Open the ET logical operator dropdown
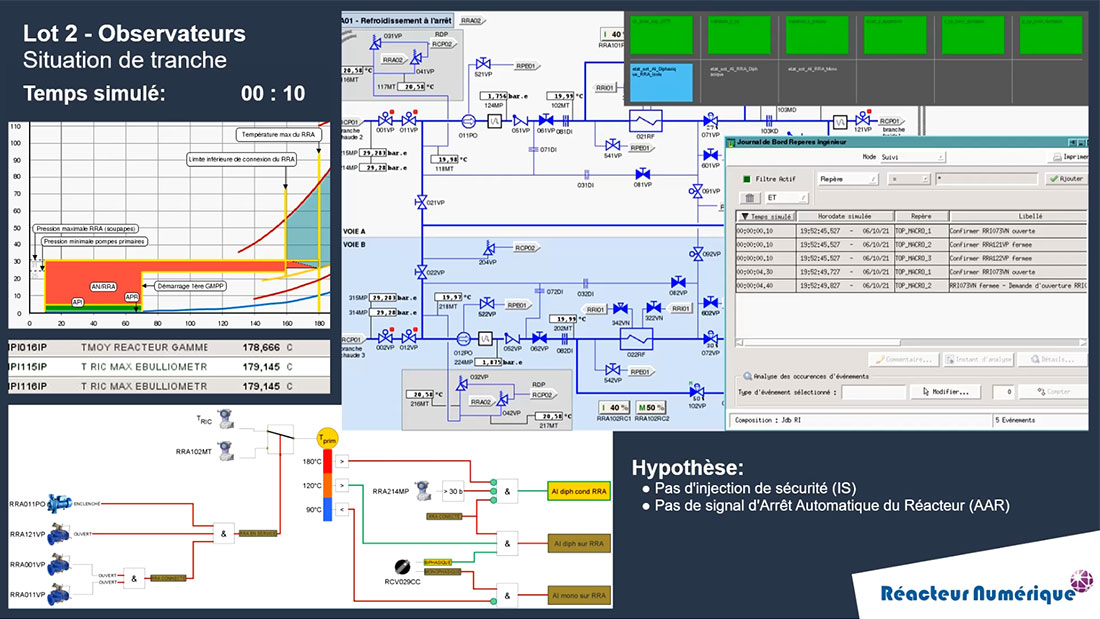The image size is (1100, 619). click(x=786, y=198)
